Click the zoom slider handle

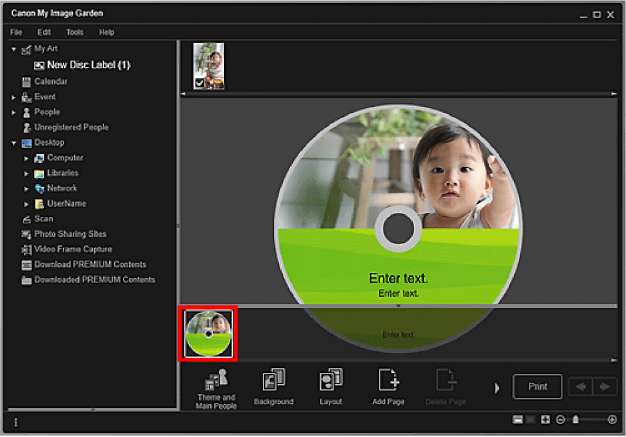pyautogui.click(x=575, y=420)
